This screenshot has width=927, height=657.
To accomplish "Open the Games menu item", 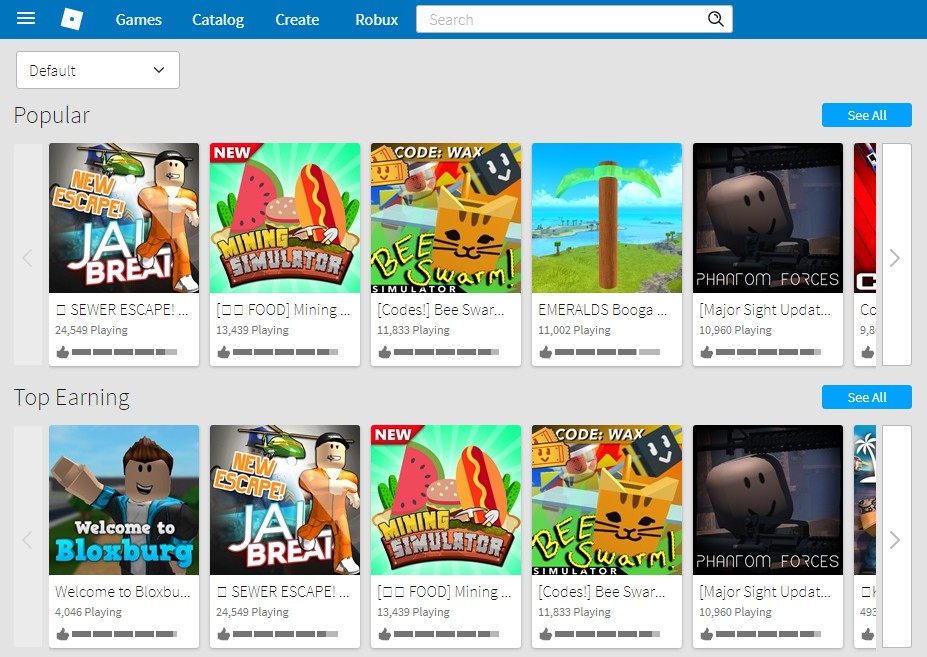I will [x=138, y=20].
